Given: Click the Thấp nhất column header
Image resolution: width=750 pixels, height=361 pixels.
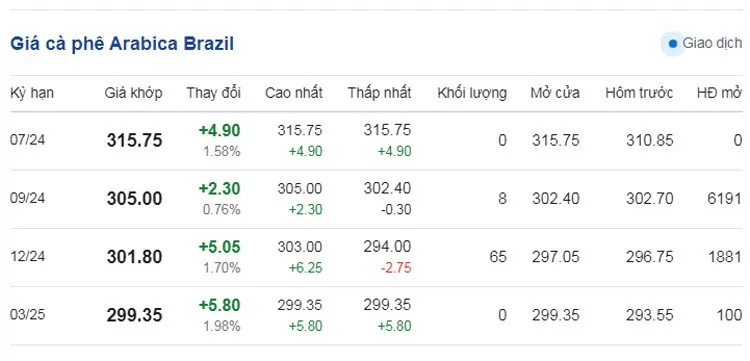Looking at the screenshot, I should 379,93.
